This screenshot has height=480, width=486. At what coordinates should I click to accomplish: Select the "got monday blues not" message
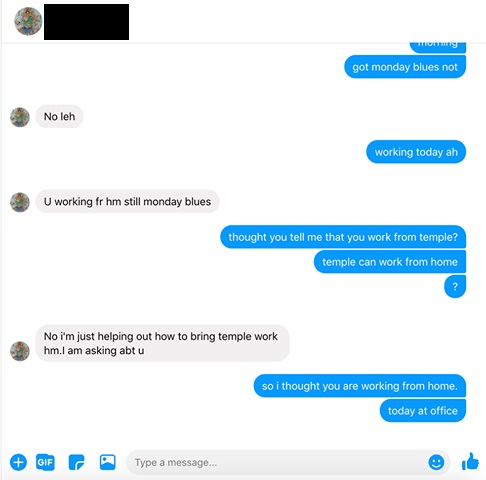[x=405, y=67]
